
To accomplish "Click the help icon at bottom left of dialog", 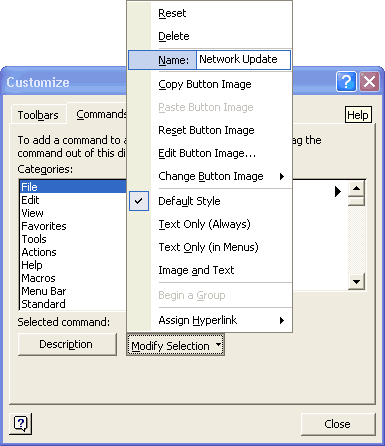I will coord(21,424).
